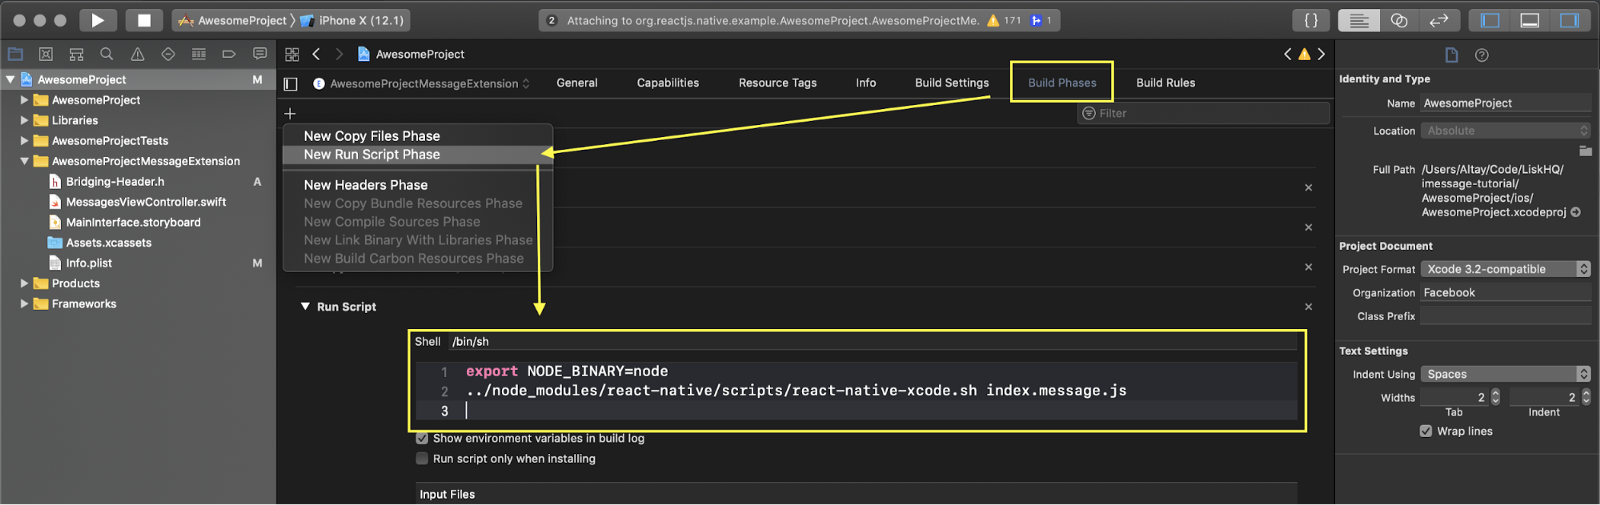Expand the Libraries folder
The image size is (1600, 505).
tap(24, 120)
